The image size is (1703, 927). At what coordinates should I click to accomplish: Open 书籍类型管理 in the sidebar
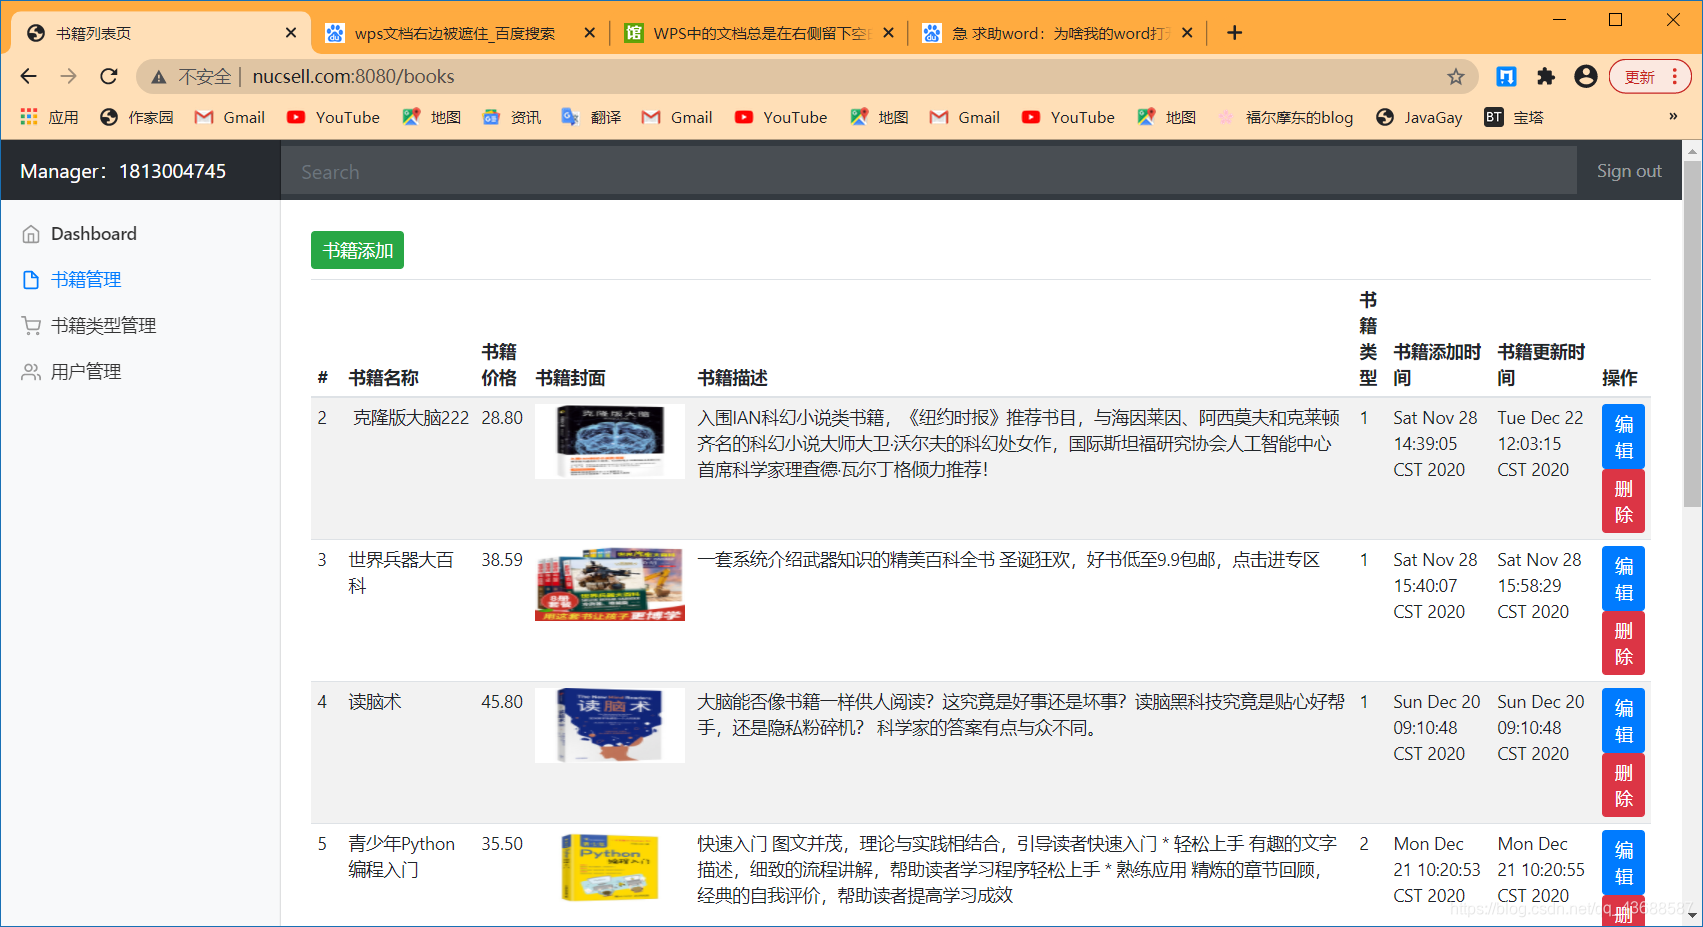pos(103,326)
